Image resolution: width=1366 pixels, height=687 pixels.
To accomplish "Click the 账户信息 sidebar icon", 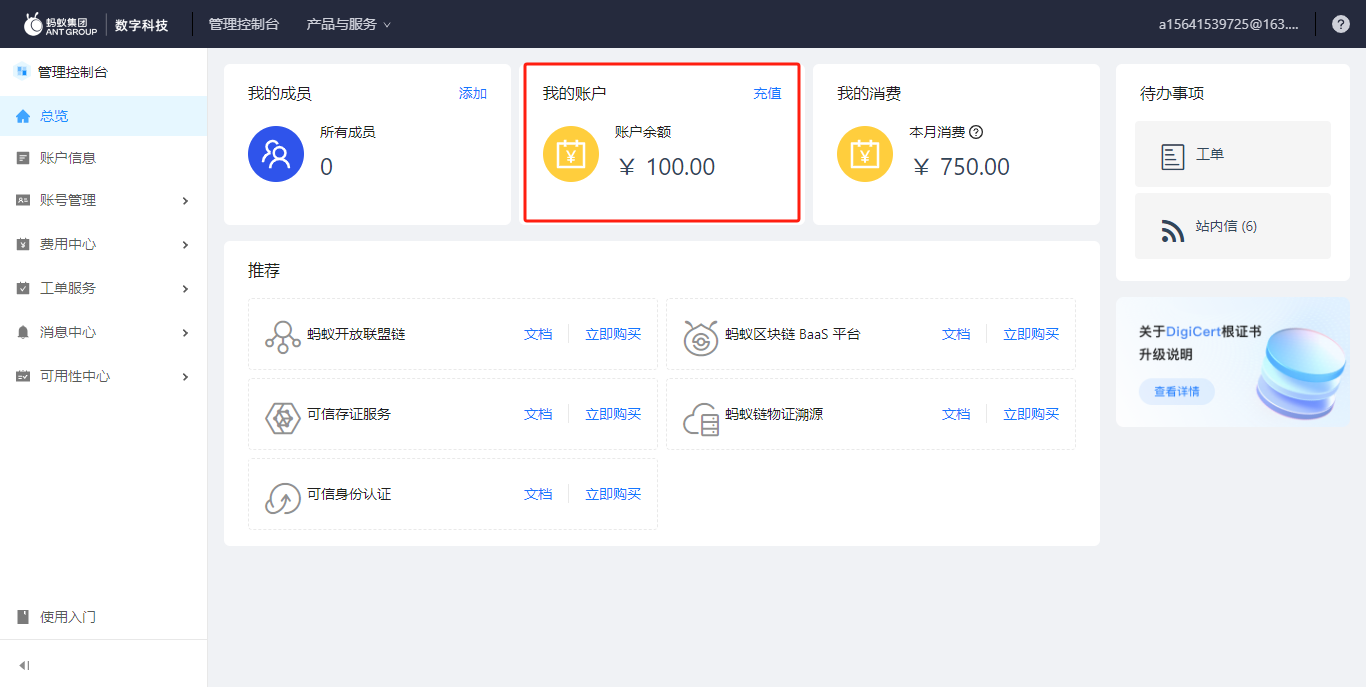I will coord(23,158).
